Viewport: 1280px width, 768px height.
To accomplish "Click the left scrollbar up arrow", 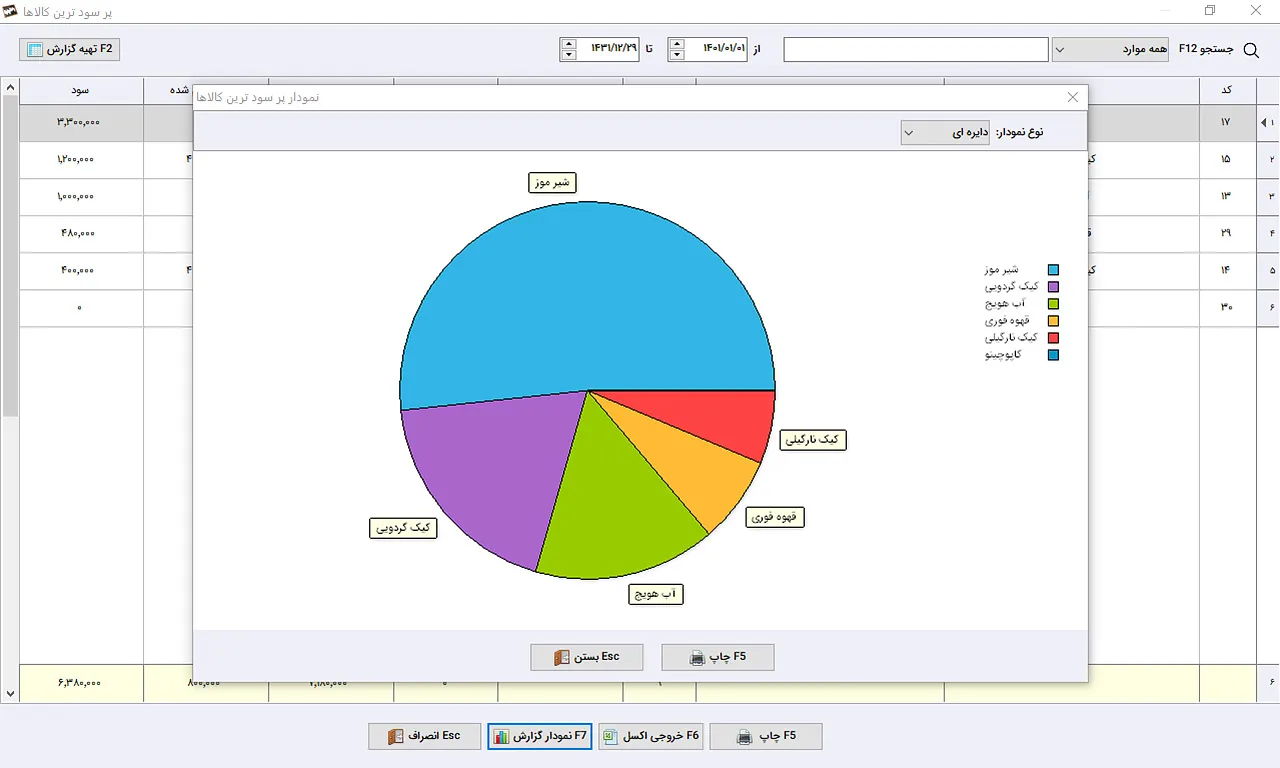I will tap(10, 88).
